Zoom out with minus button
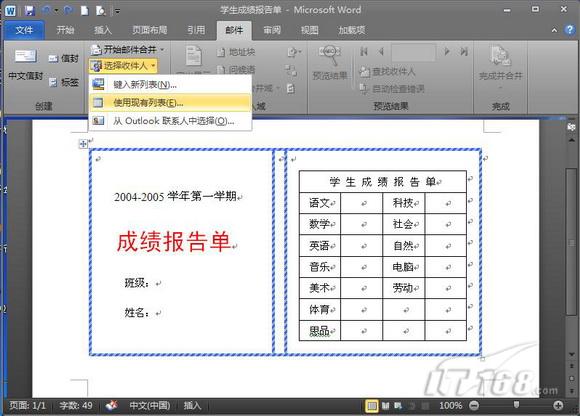Screen dimensions: 580x416 pyautogui.click(x=474, y=406)
